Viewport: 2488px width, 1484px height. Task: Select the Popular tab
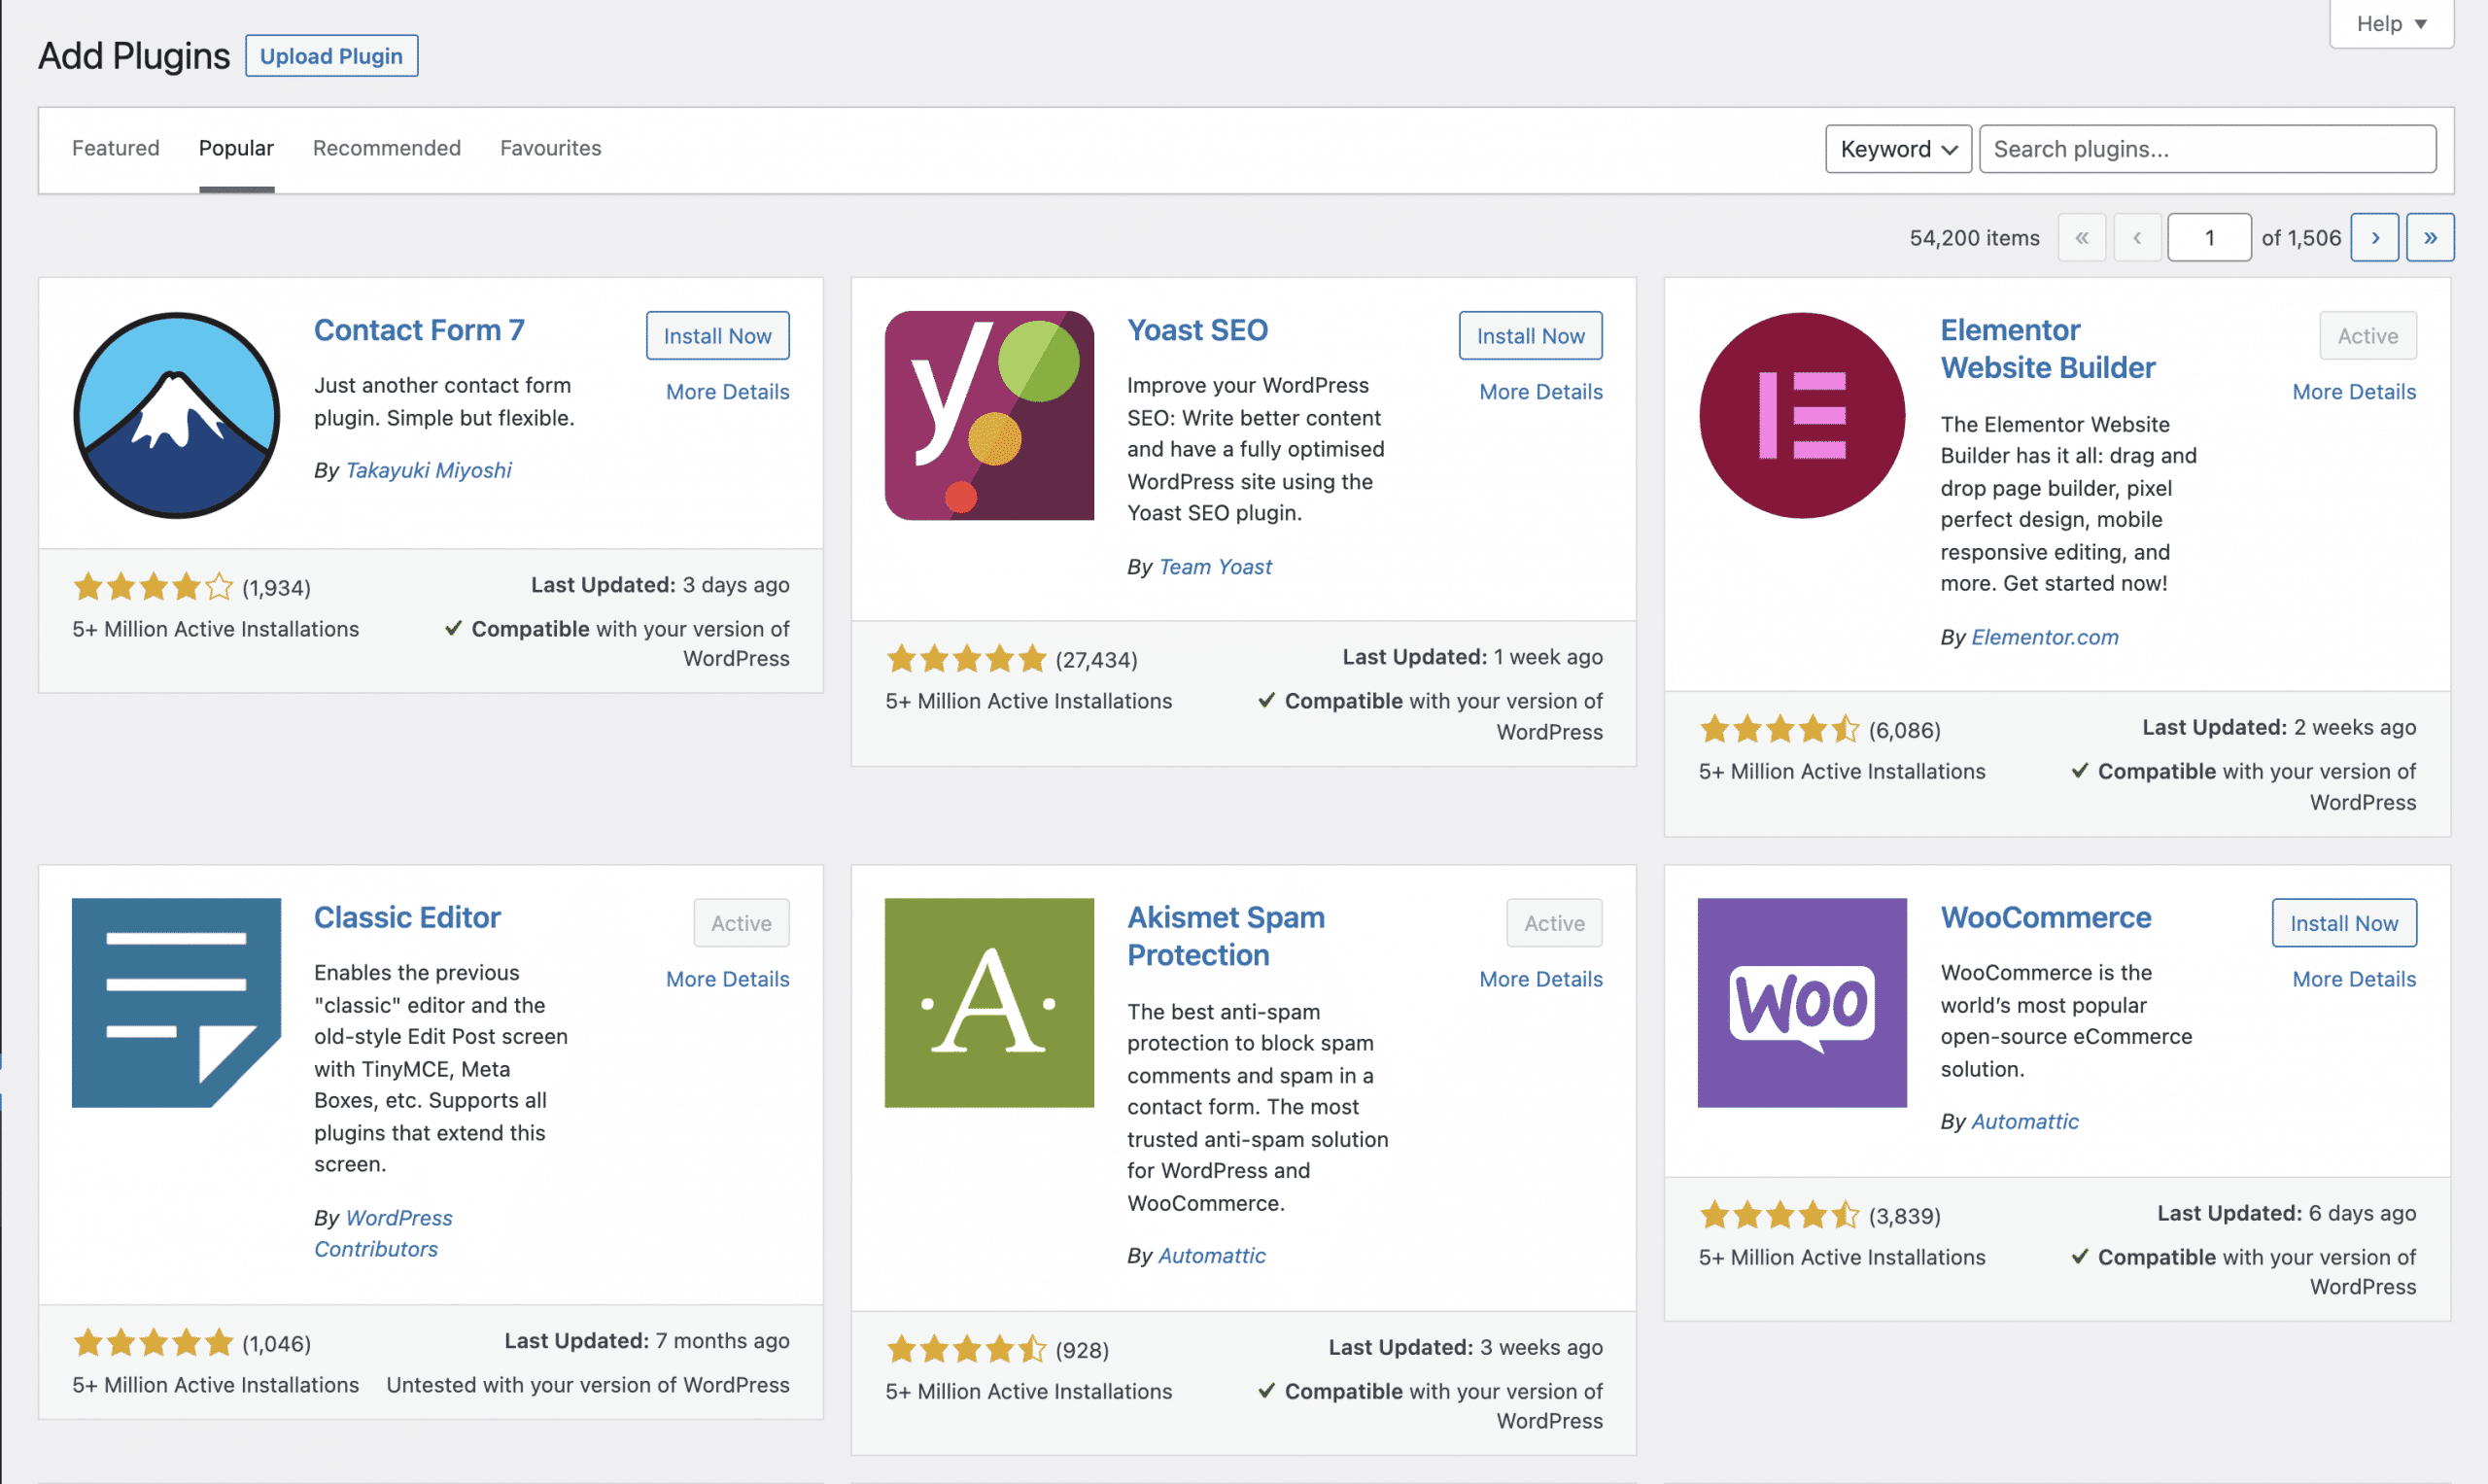[236, 148]
